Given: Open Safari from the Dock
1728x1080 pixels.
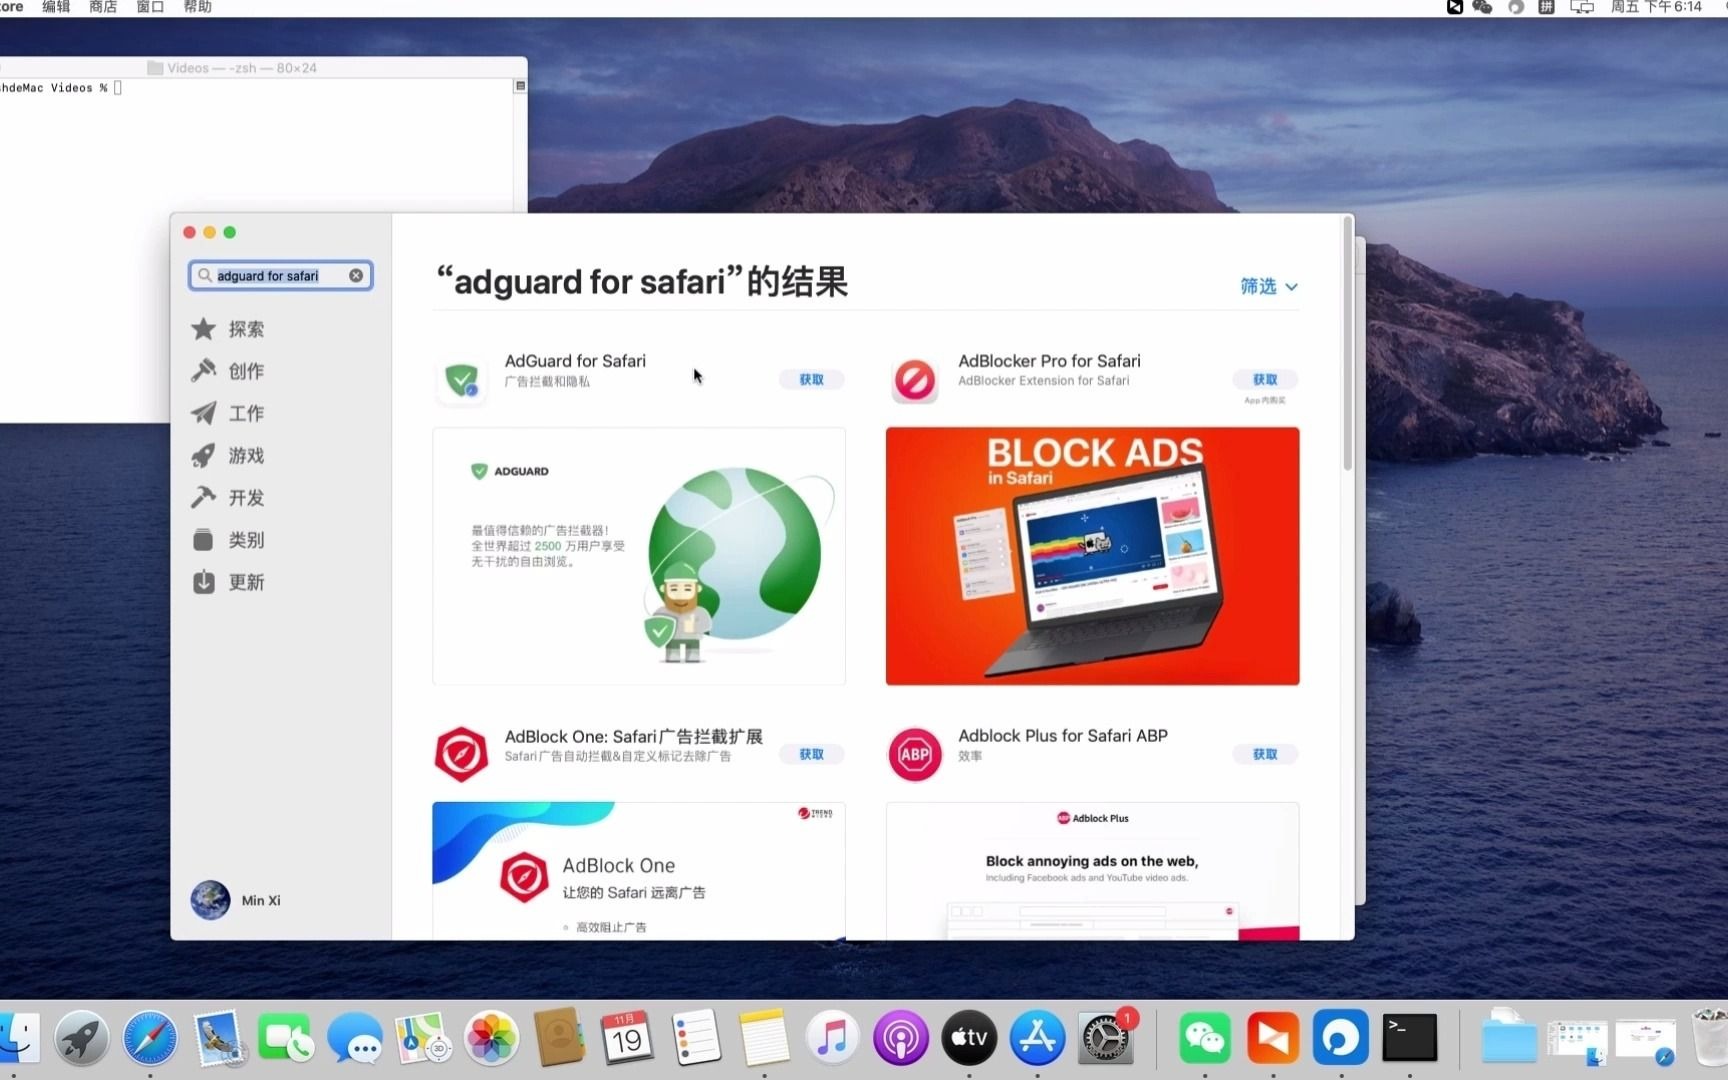Looking at the screenshot, I should click(x=150, y=1038).
